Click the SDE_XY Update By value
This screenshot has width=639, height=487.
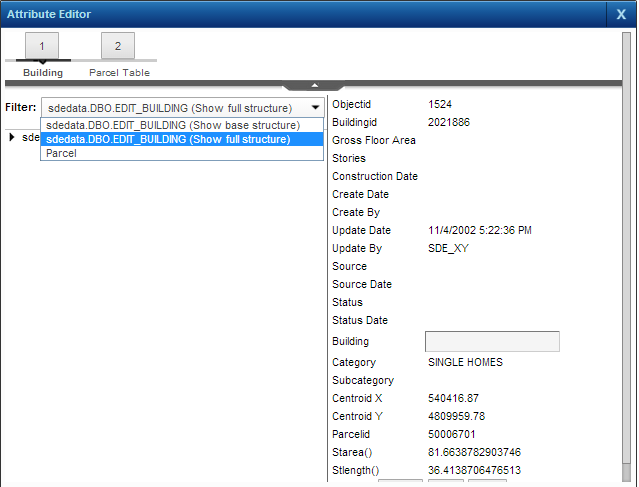tap(448, 248)
